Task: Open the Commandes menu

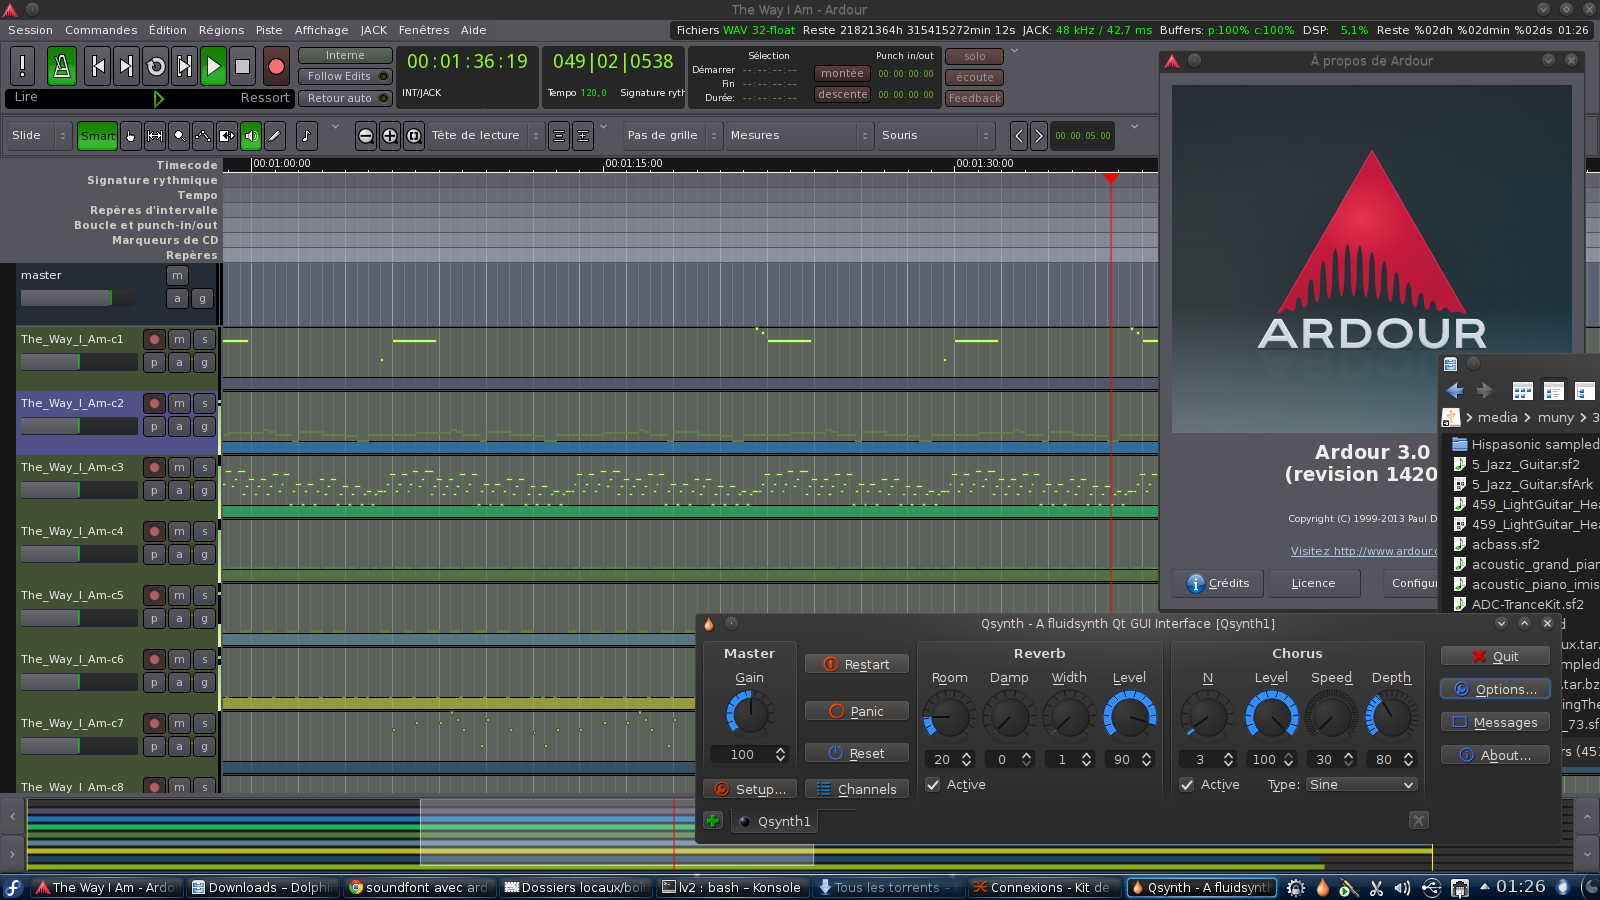Action: (101, 30)
